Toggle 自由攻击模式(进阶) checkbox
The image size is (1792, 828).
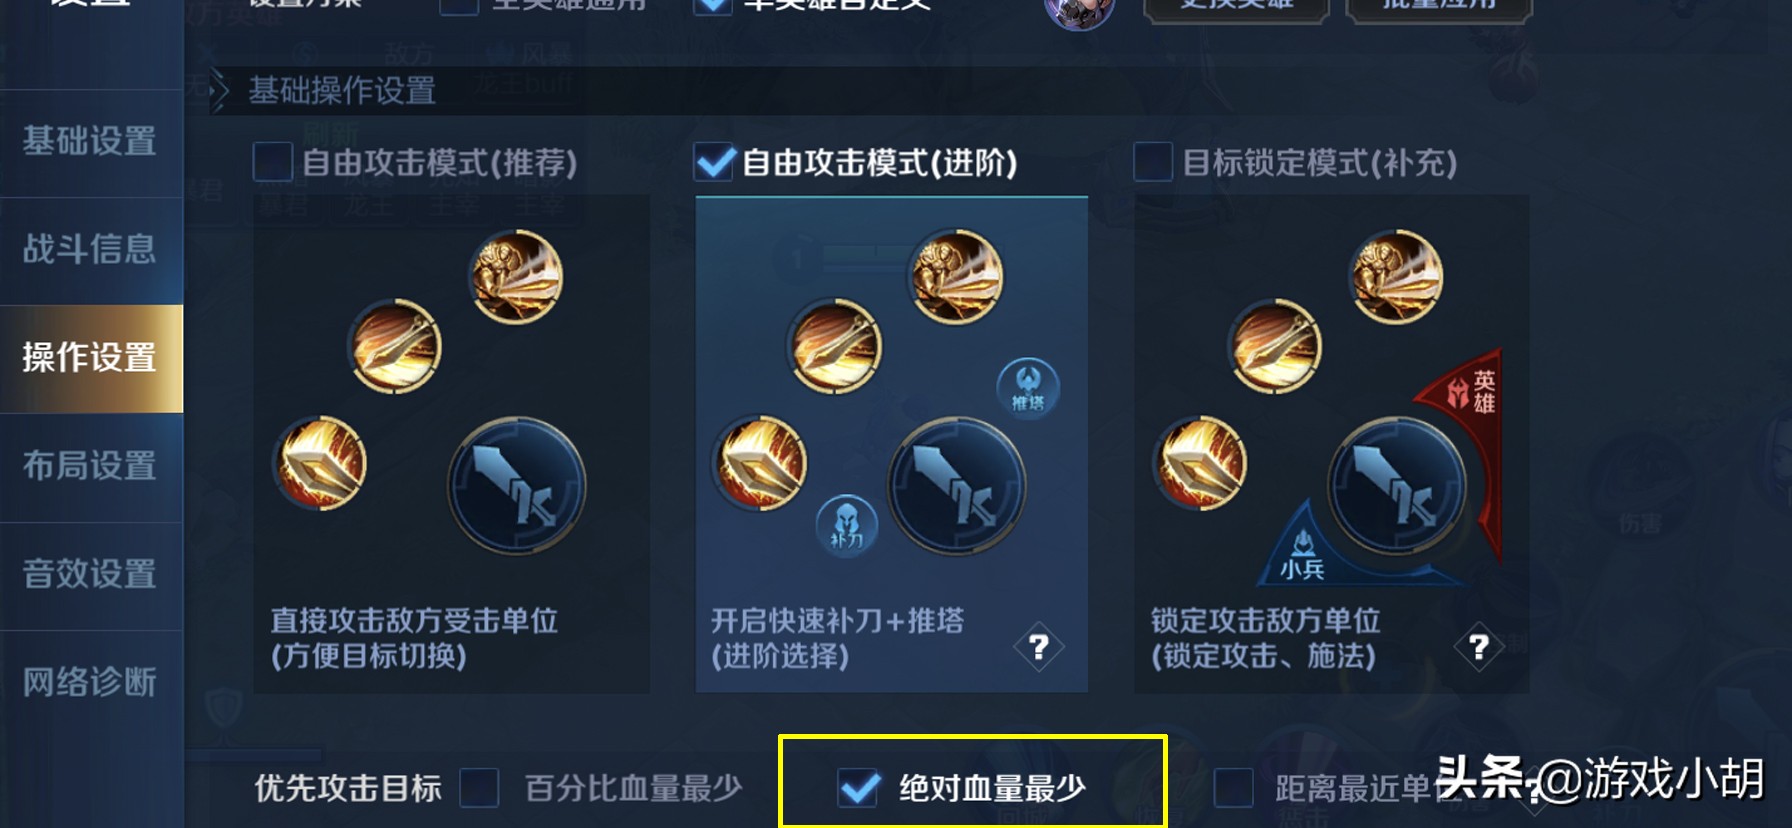713,161
